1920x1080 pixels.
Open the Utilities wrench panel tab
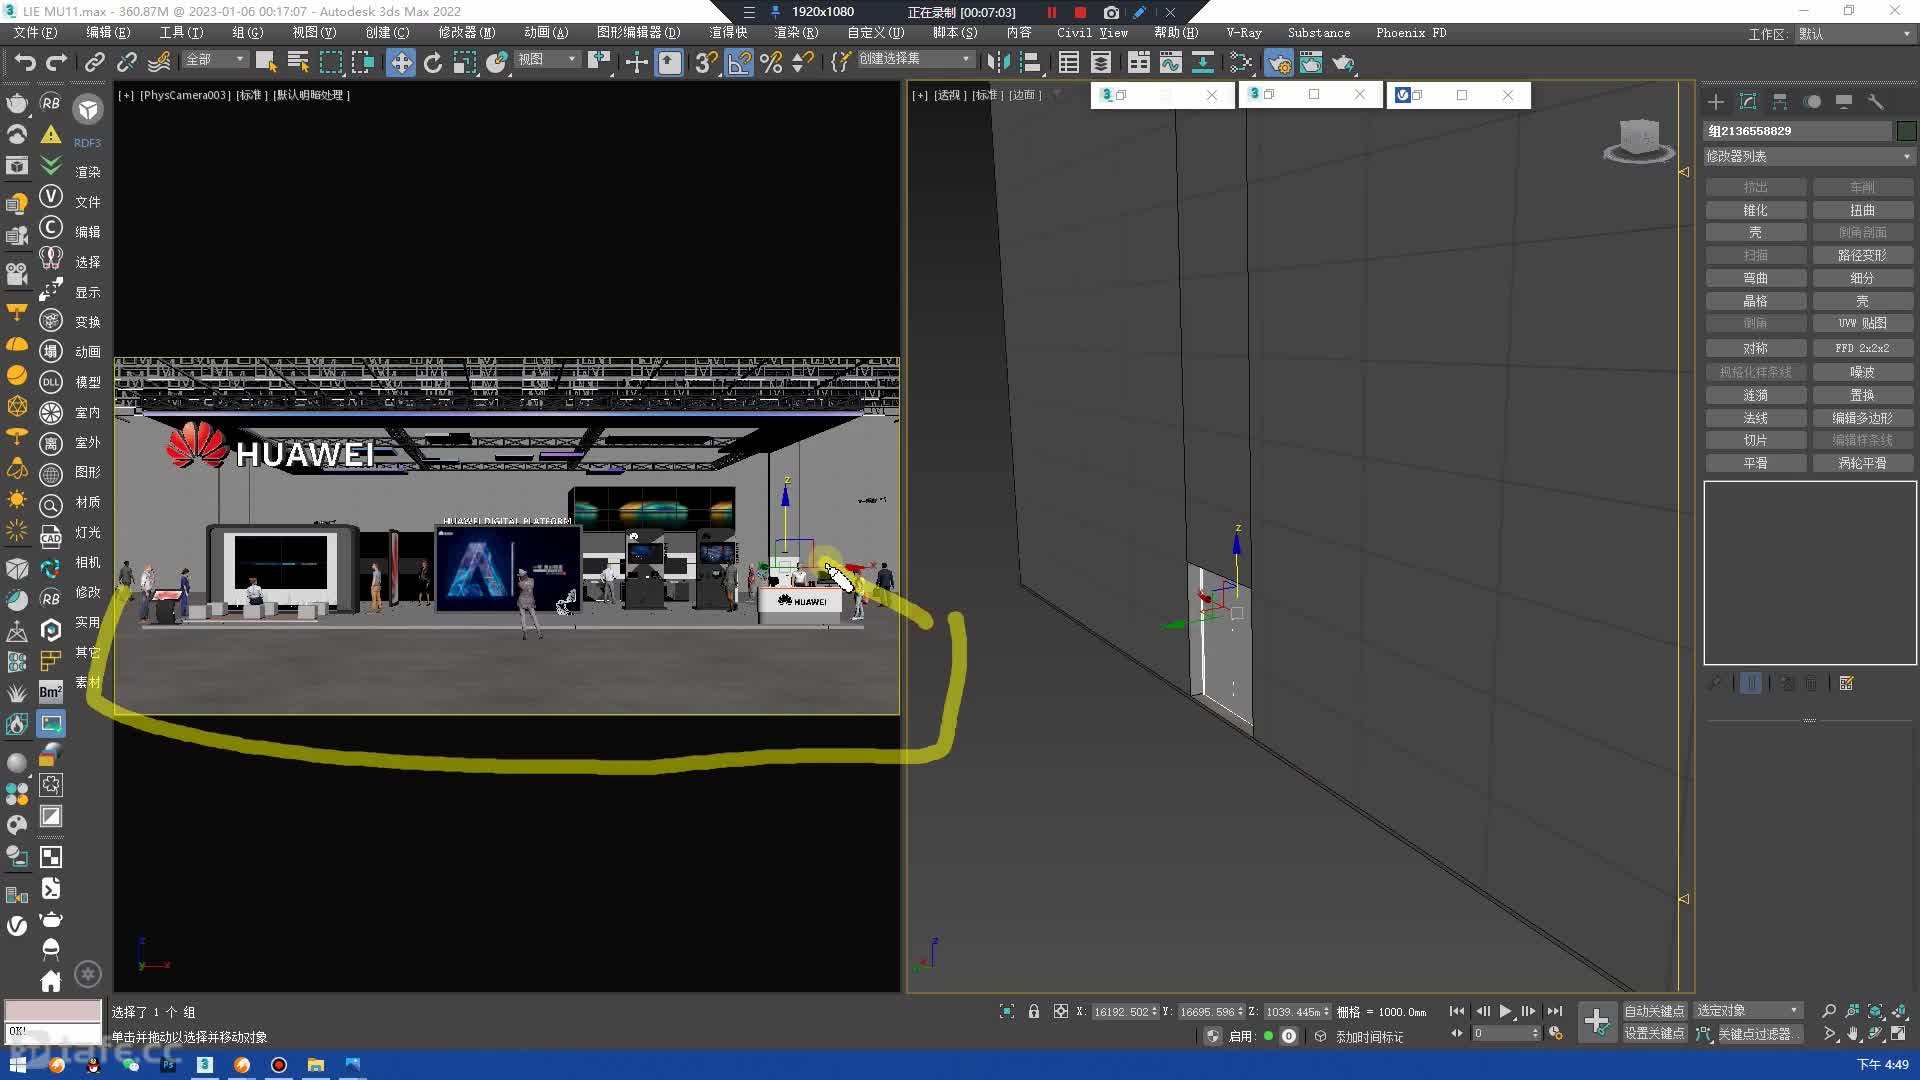click(1876, 102)
